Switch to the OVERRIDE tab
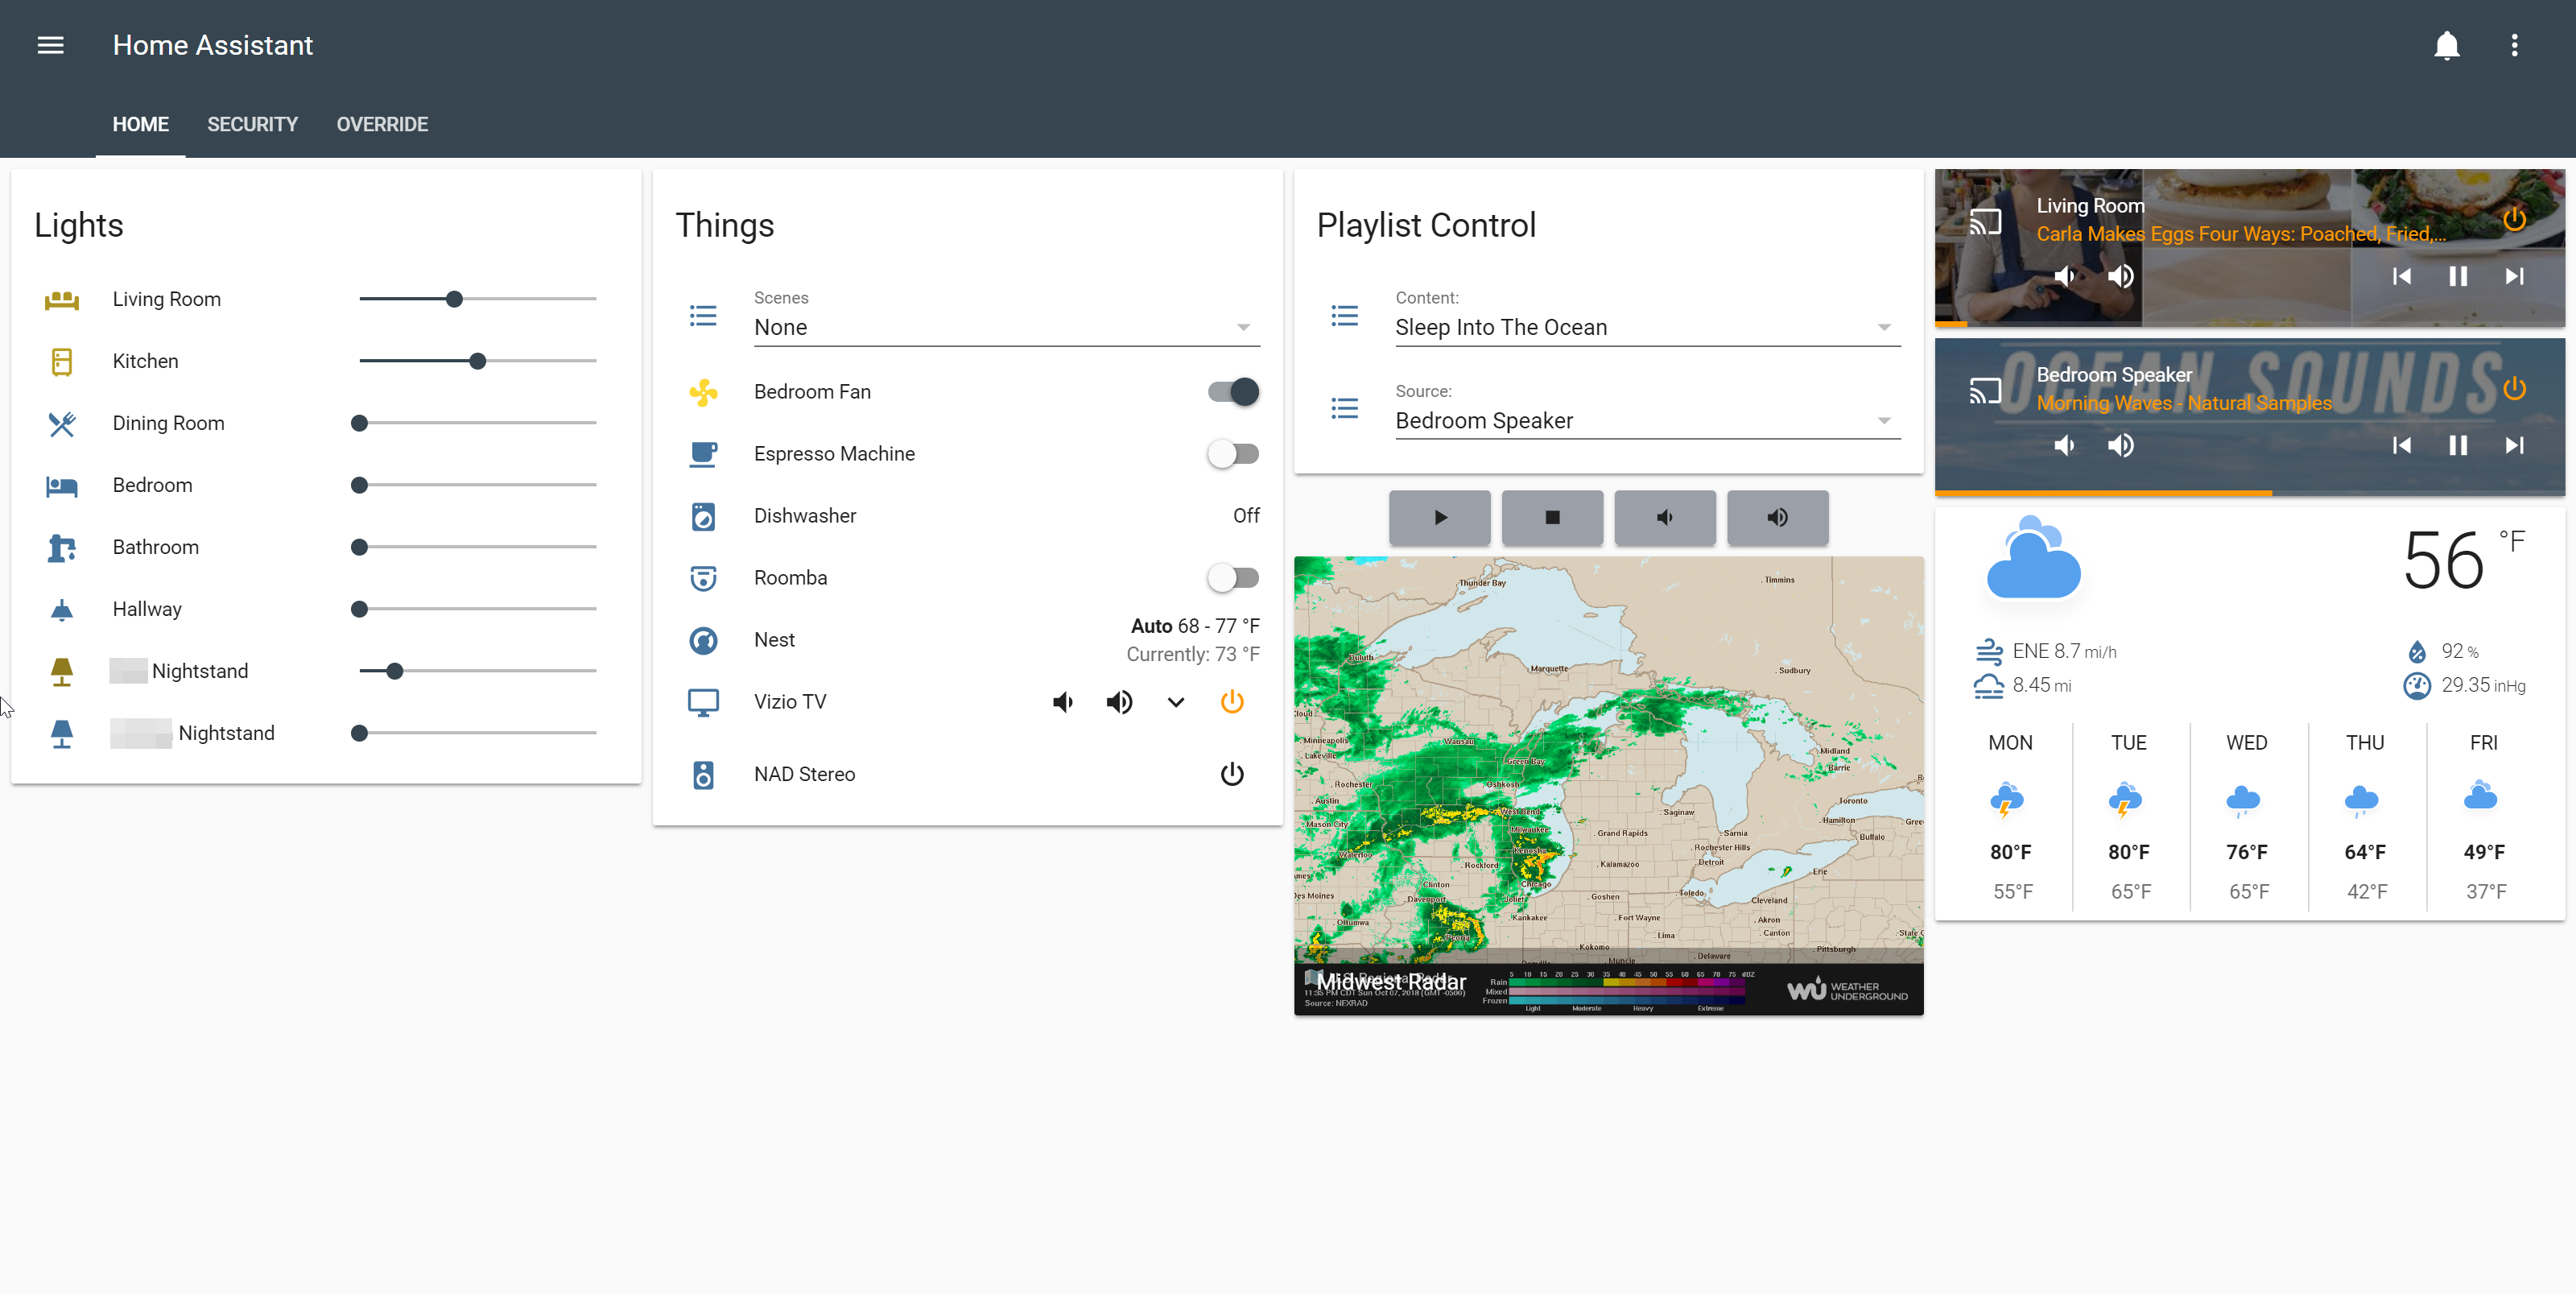This screenshot has height=1294, width=2576. click(x=382, y=124)
